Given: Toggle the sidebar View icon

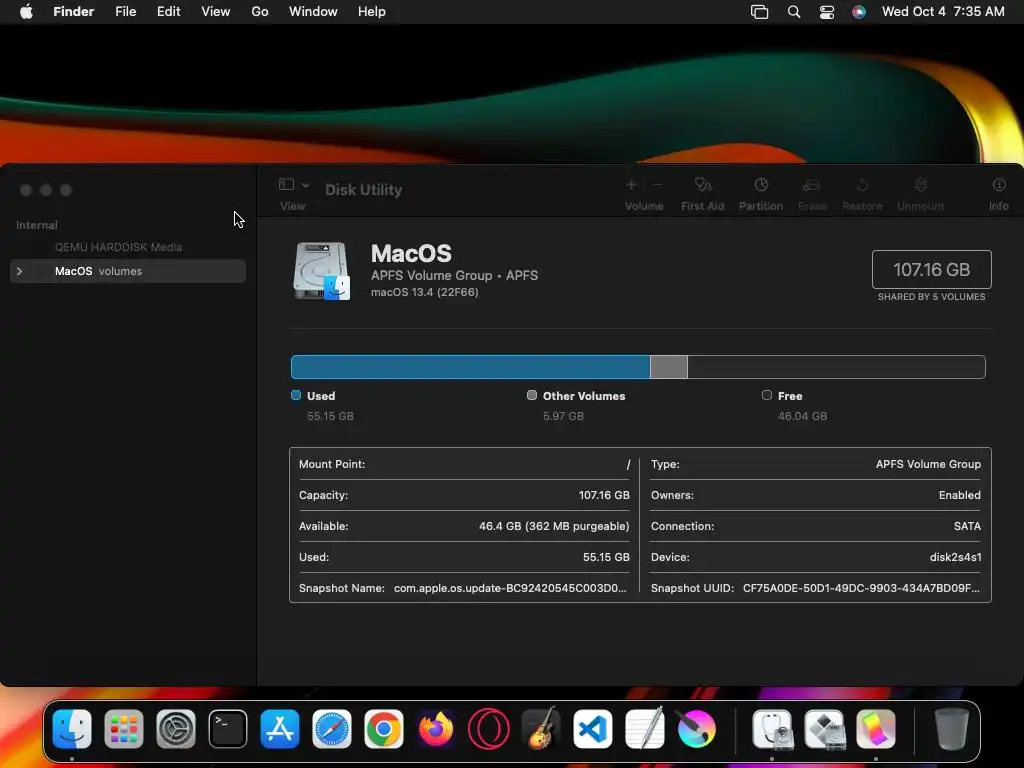Looking at the screenshot, I should click(286, 184).
